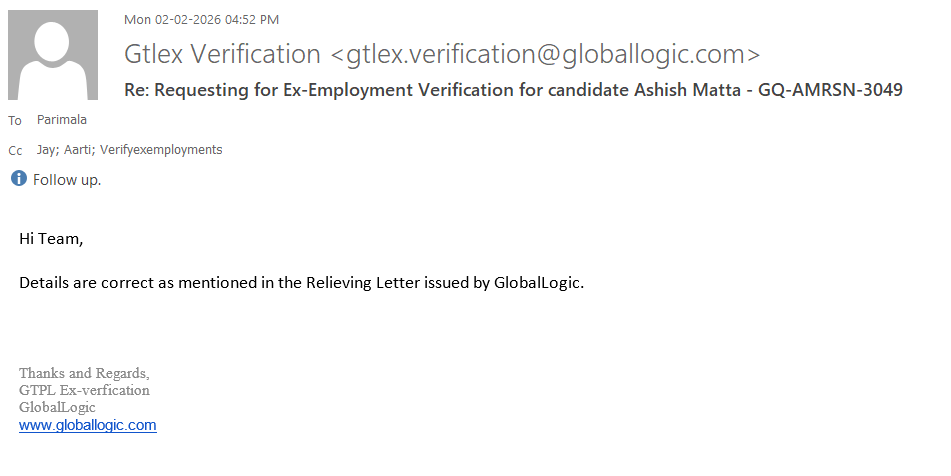Viewport: 951px width, 476px height.
Task: Select Cc recipient Jay
Action: pyautogui.click(x=45, y=150)
